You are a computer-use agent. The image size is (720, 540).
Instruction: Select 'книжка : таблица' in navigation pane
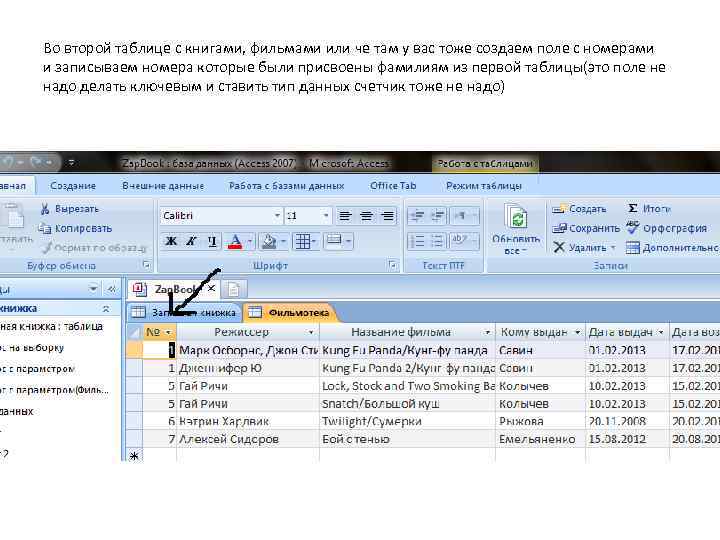tap(51, 326)
